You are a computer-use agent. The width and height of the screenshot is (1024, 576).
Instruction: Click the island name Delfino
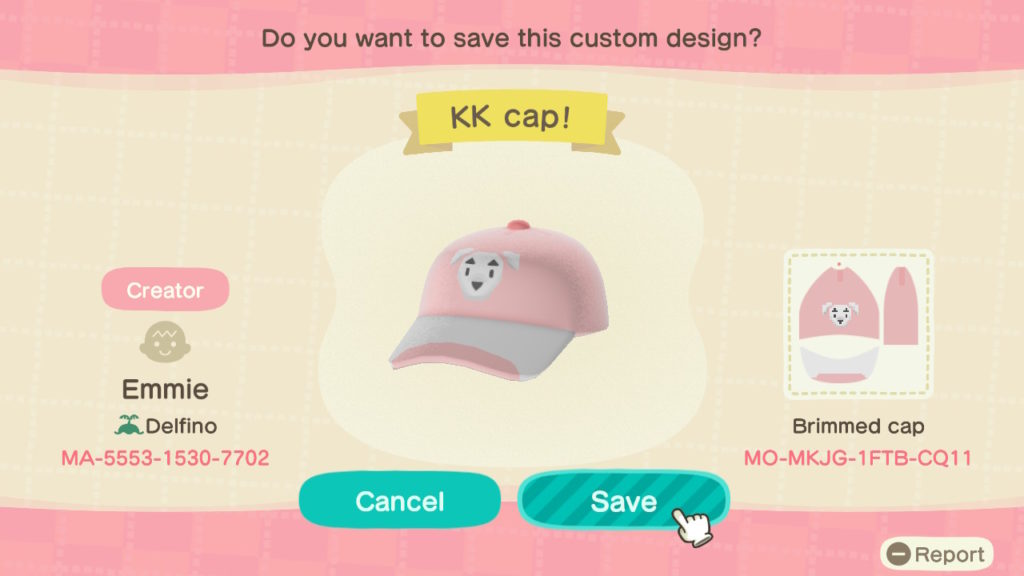click(x=181, y=426)
